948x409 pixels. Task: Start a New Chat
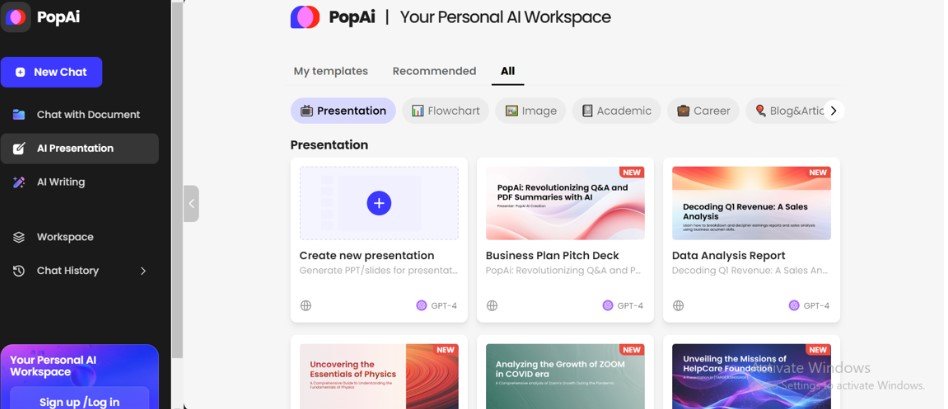point(51,72)
